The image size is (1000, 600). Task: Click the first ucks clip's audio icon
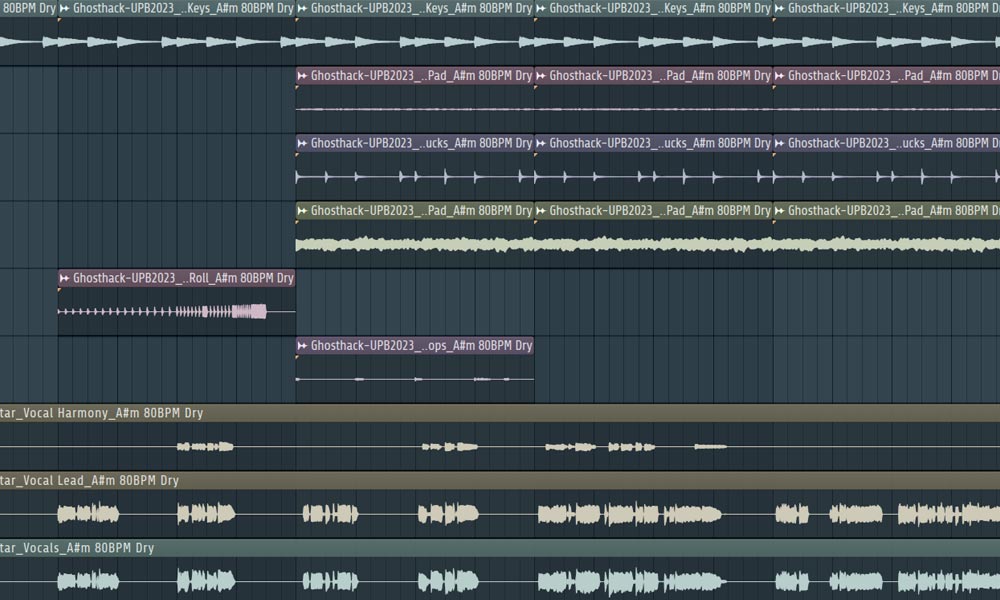point(302,143)
